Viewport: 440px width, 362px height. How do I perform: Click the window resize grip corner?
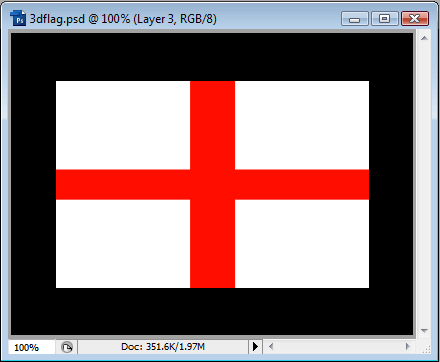[x=426, y=349]
